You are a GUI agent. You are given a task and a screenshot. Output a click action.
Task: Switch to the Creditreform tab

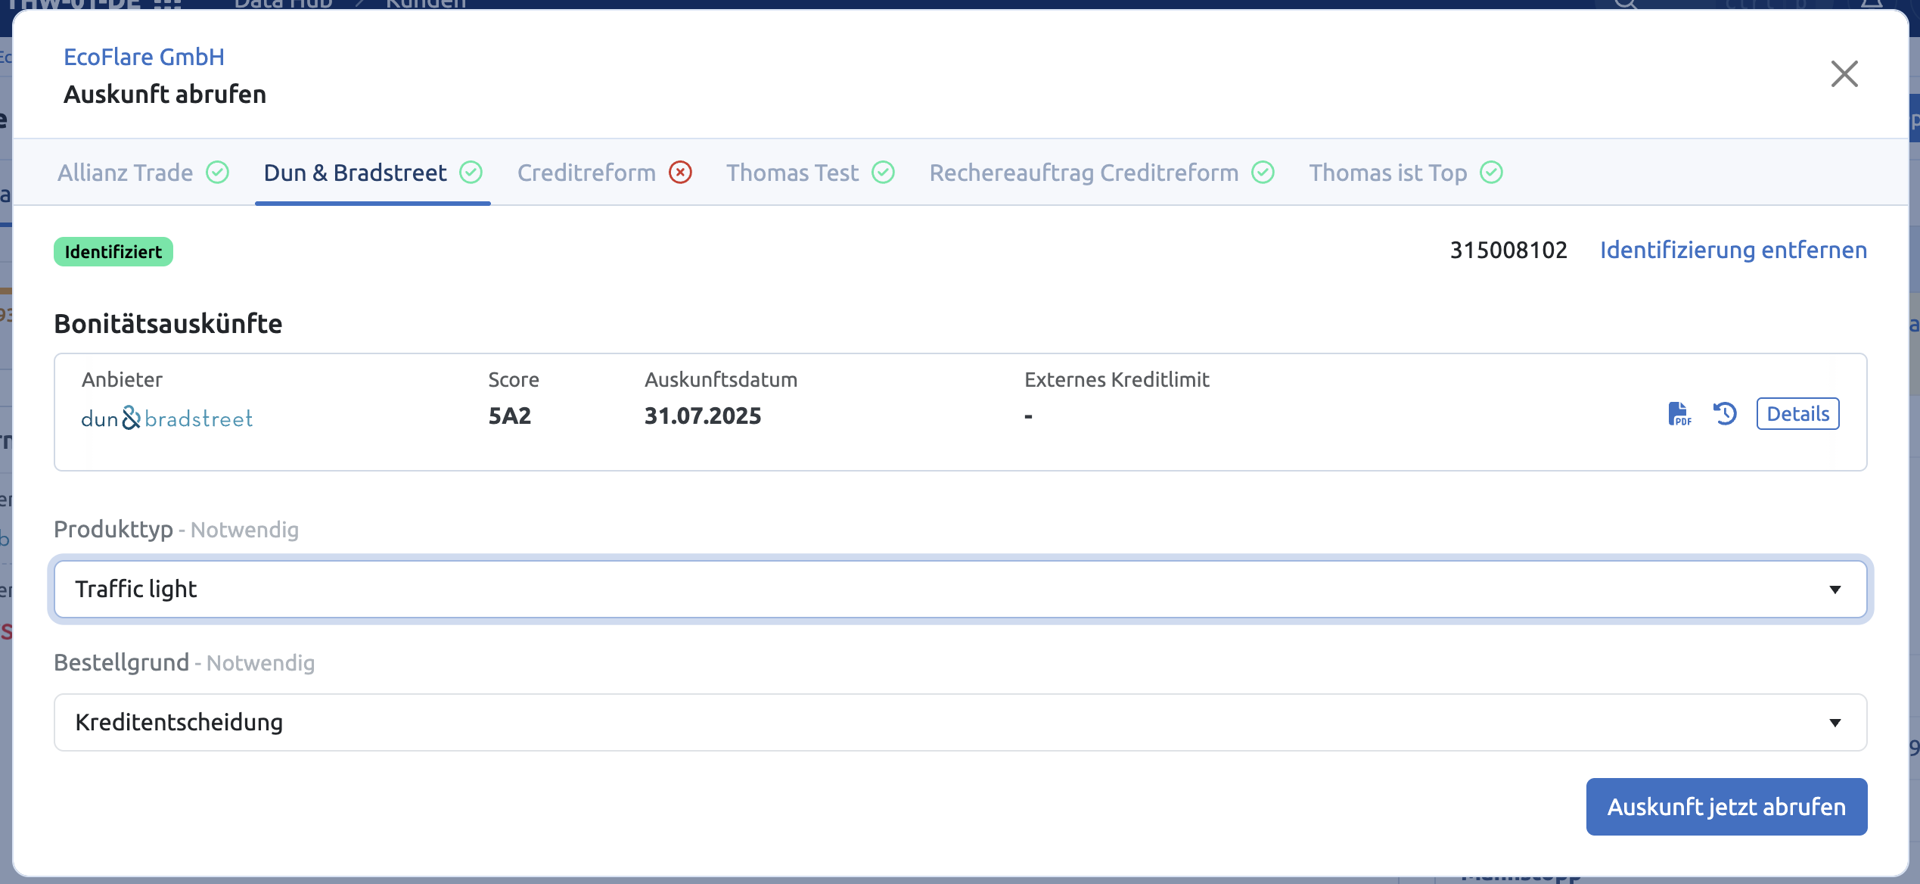[x=604, y=173]
